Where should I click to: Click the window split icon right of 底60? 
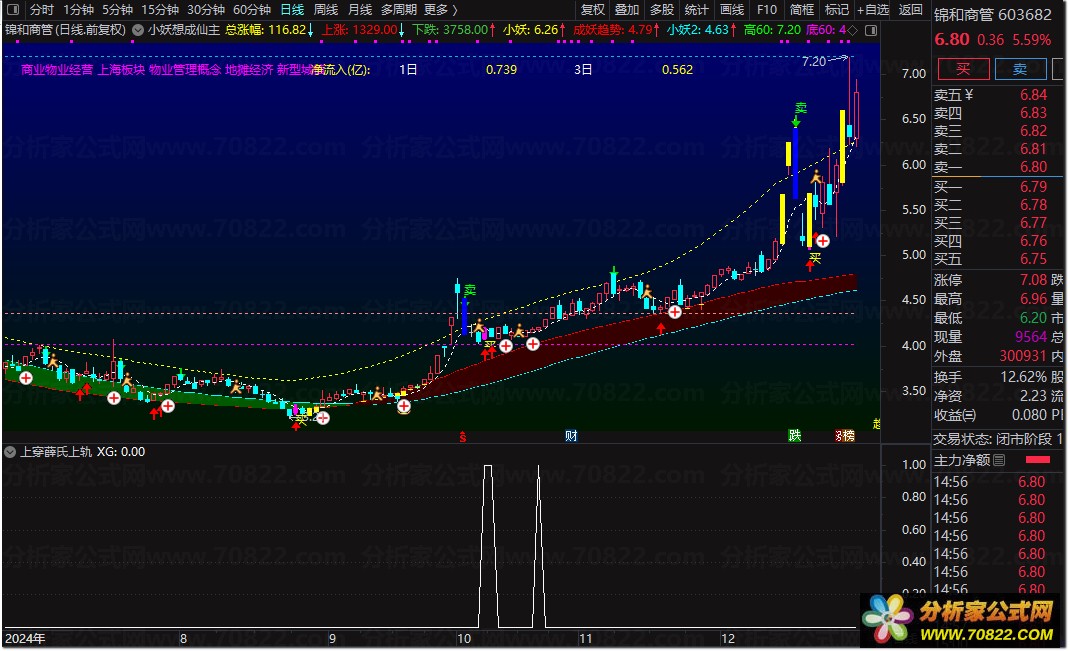coord(870,30)
